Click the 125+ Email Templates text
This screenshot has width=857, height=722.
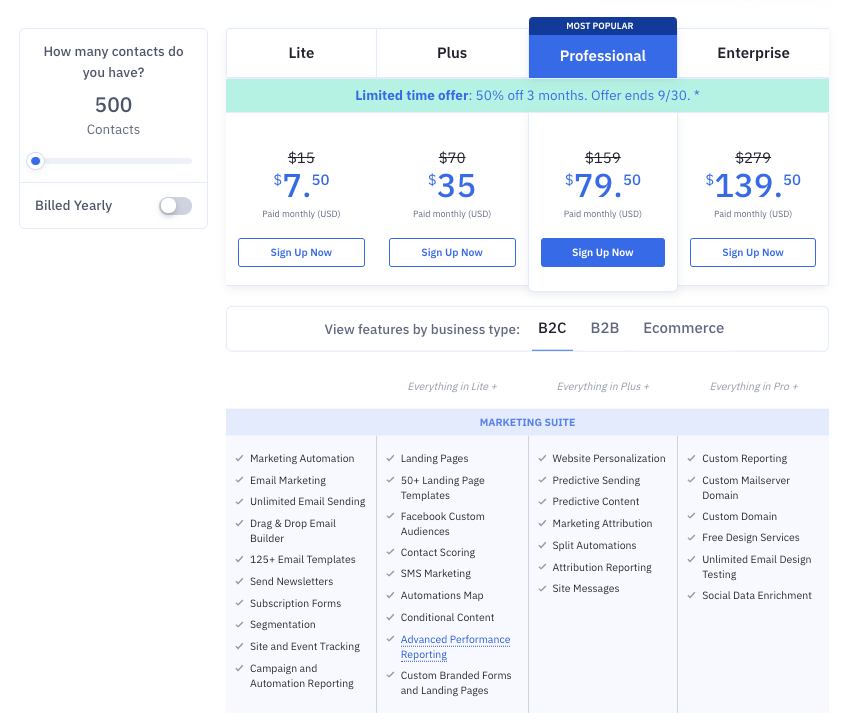tap(302, 559)
